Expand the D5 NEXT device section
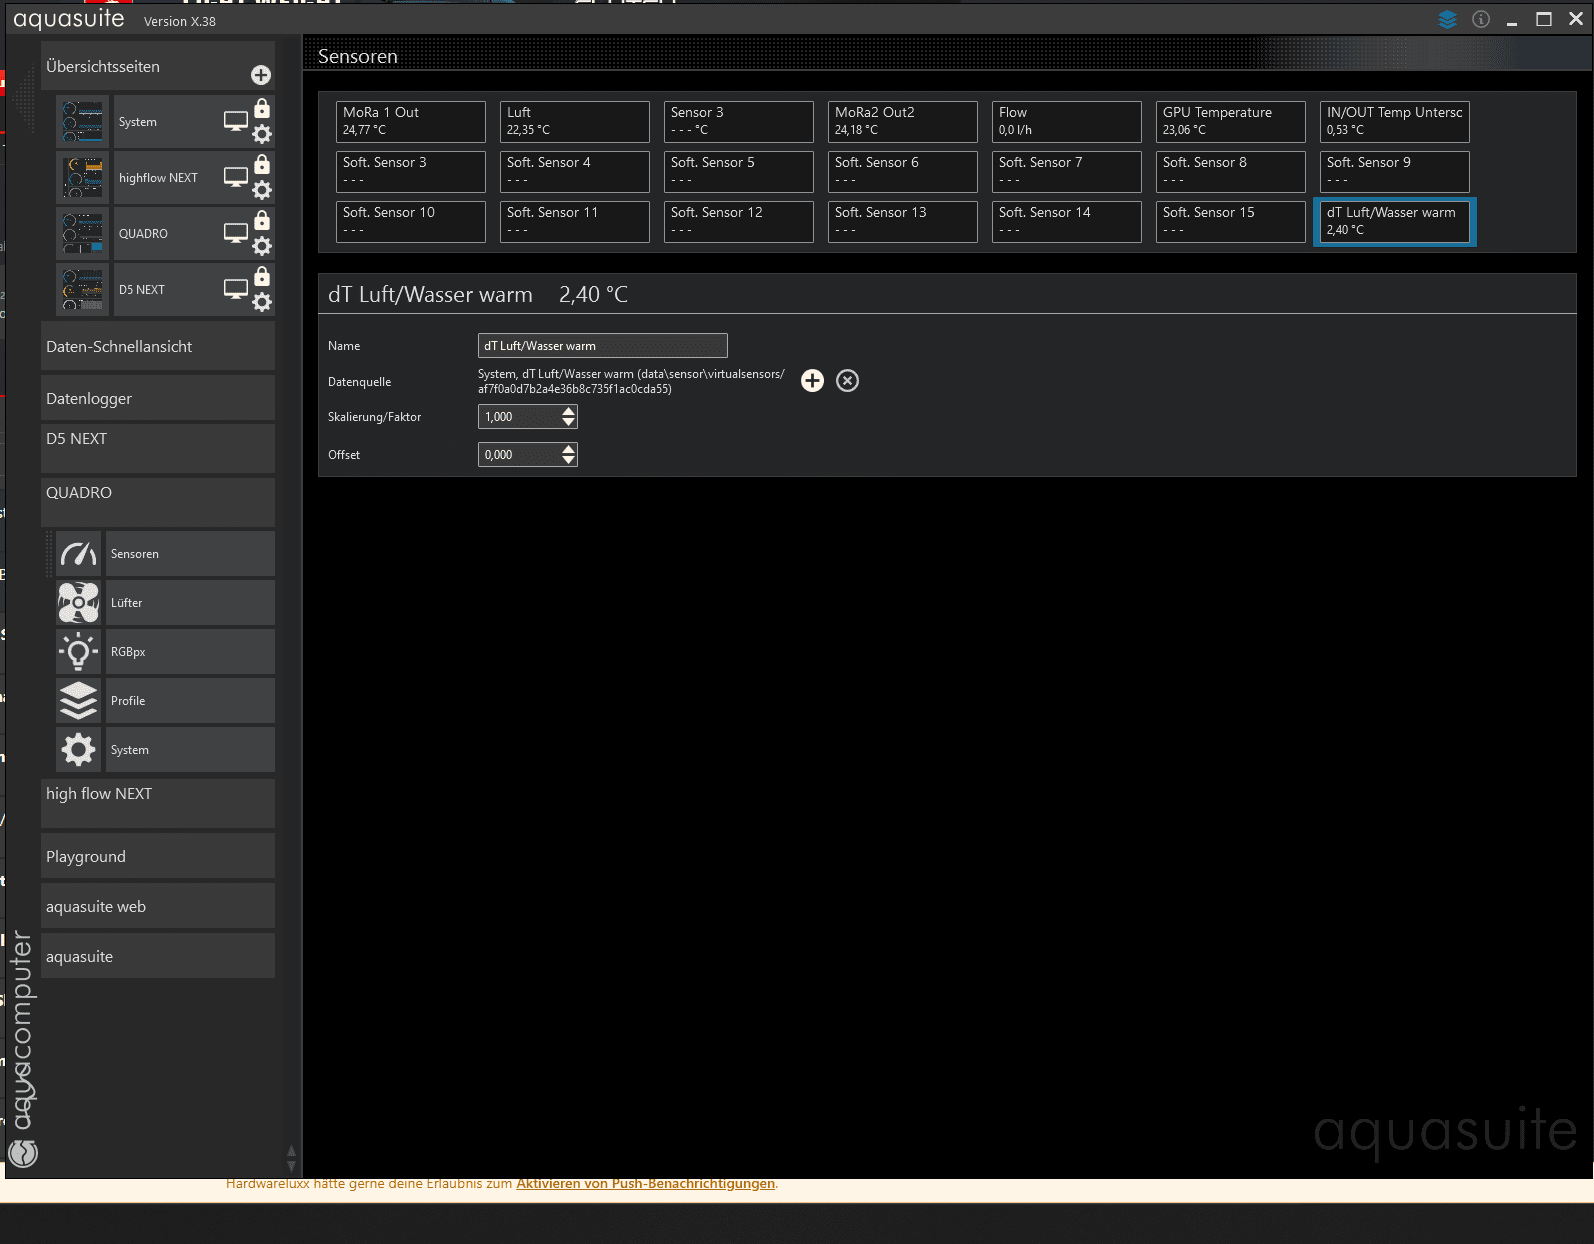1594x1244 pixels. click(x=158, y=448)
